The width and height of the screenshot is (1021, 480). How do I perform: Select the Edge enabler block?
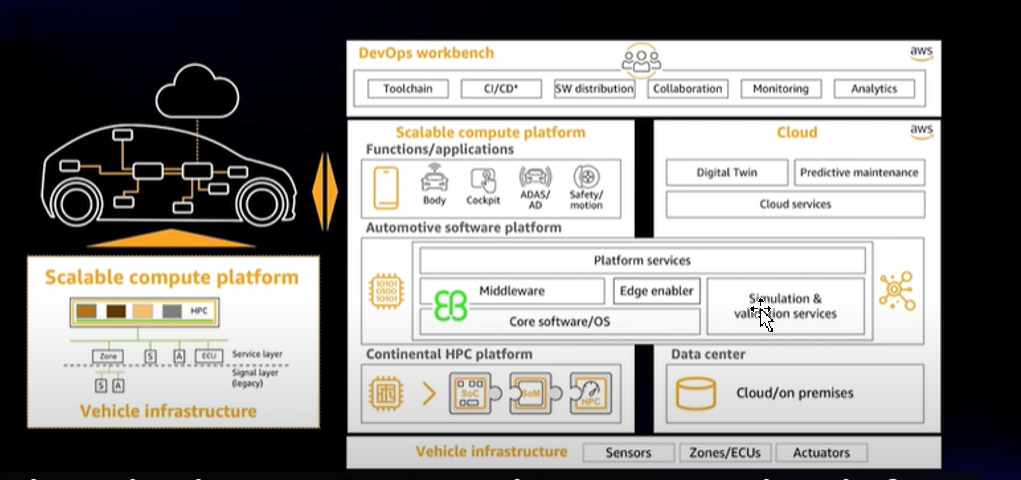tap(656, 291)
